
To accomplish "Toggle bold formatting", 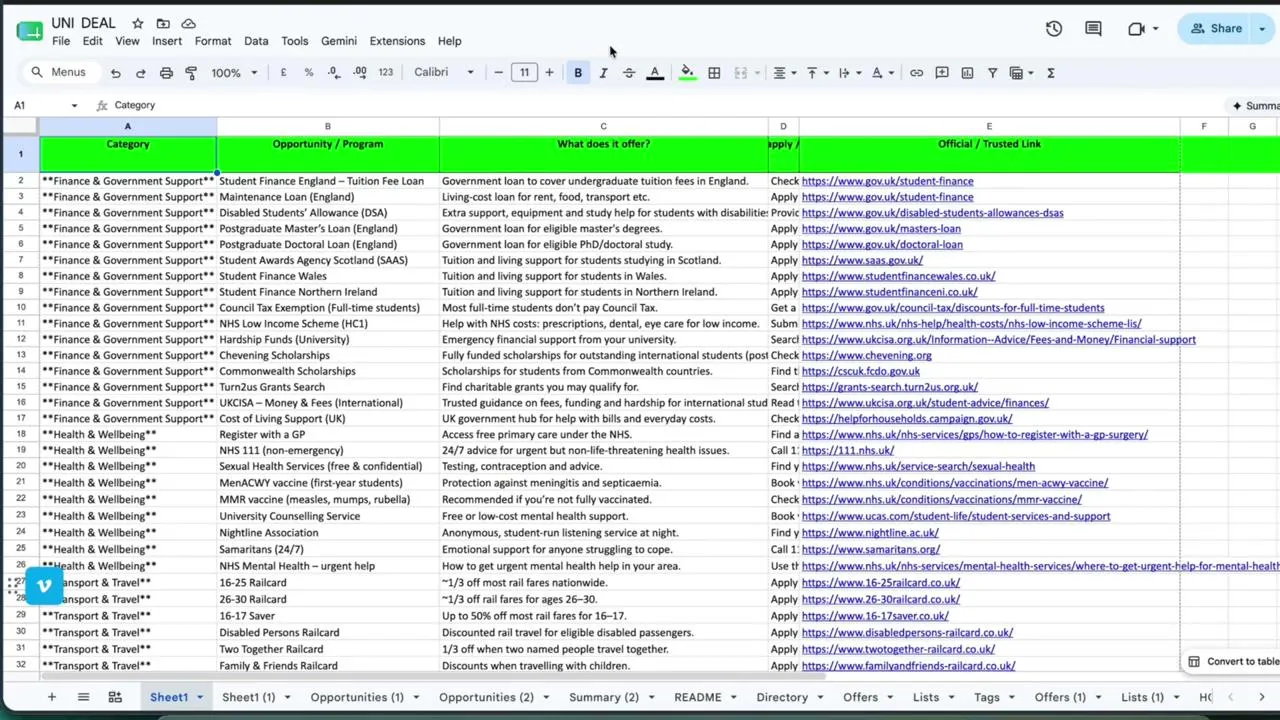I will click(577, 73).
